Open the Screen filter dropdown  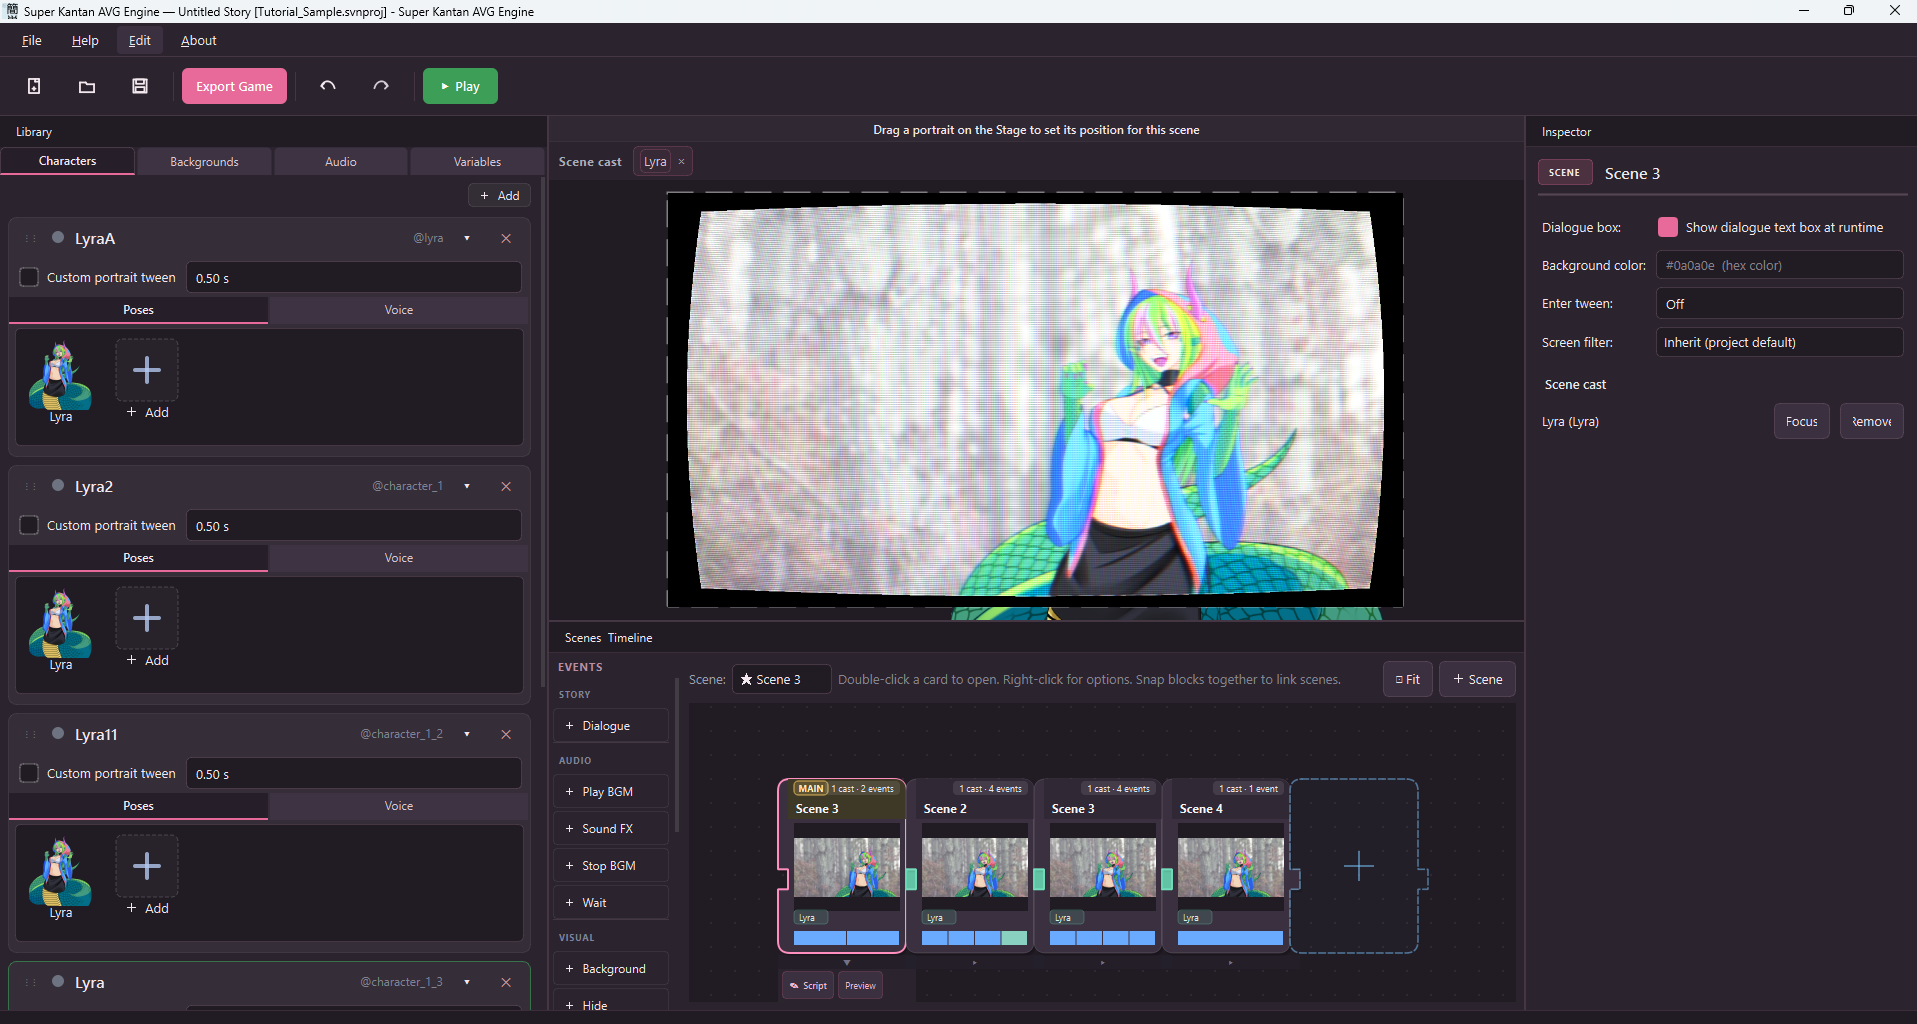pyautogui.click(x=1779, y=342)
